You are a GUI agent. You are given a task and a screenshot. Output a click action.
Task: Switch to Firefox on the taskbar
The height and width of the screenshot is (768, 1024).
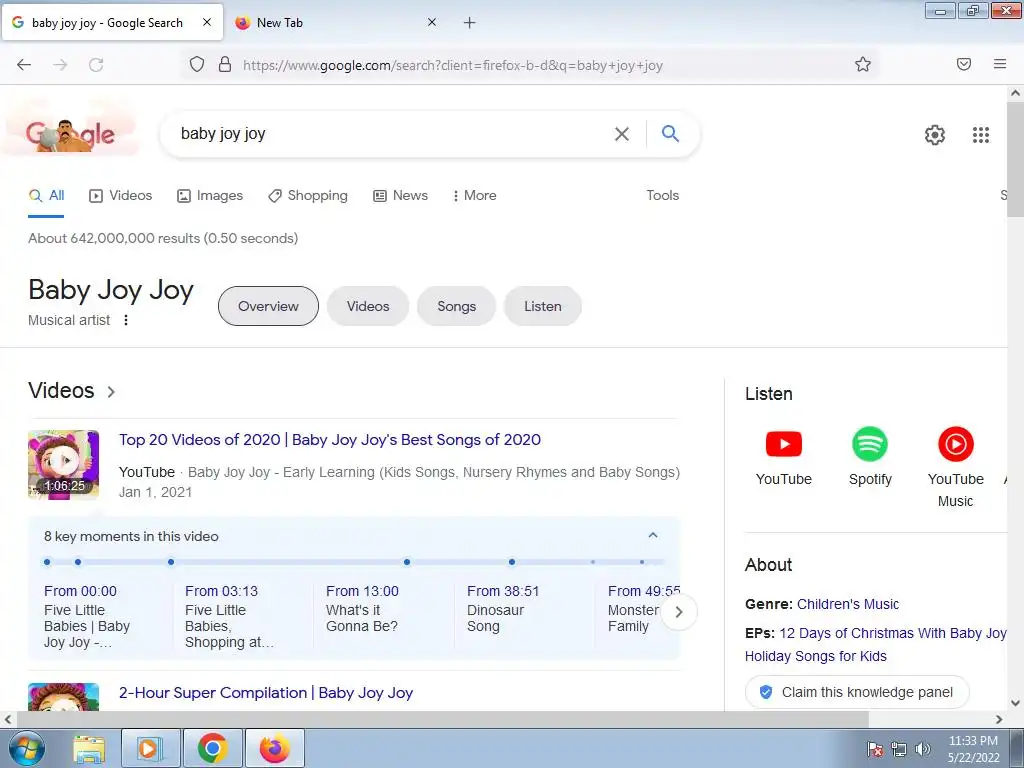click(x=274, y=748)
